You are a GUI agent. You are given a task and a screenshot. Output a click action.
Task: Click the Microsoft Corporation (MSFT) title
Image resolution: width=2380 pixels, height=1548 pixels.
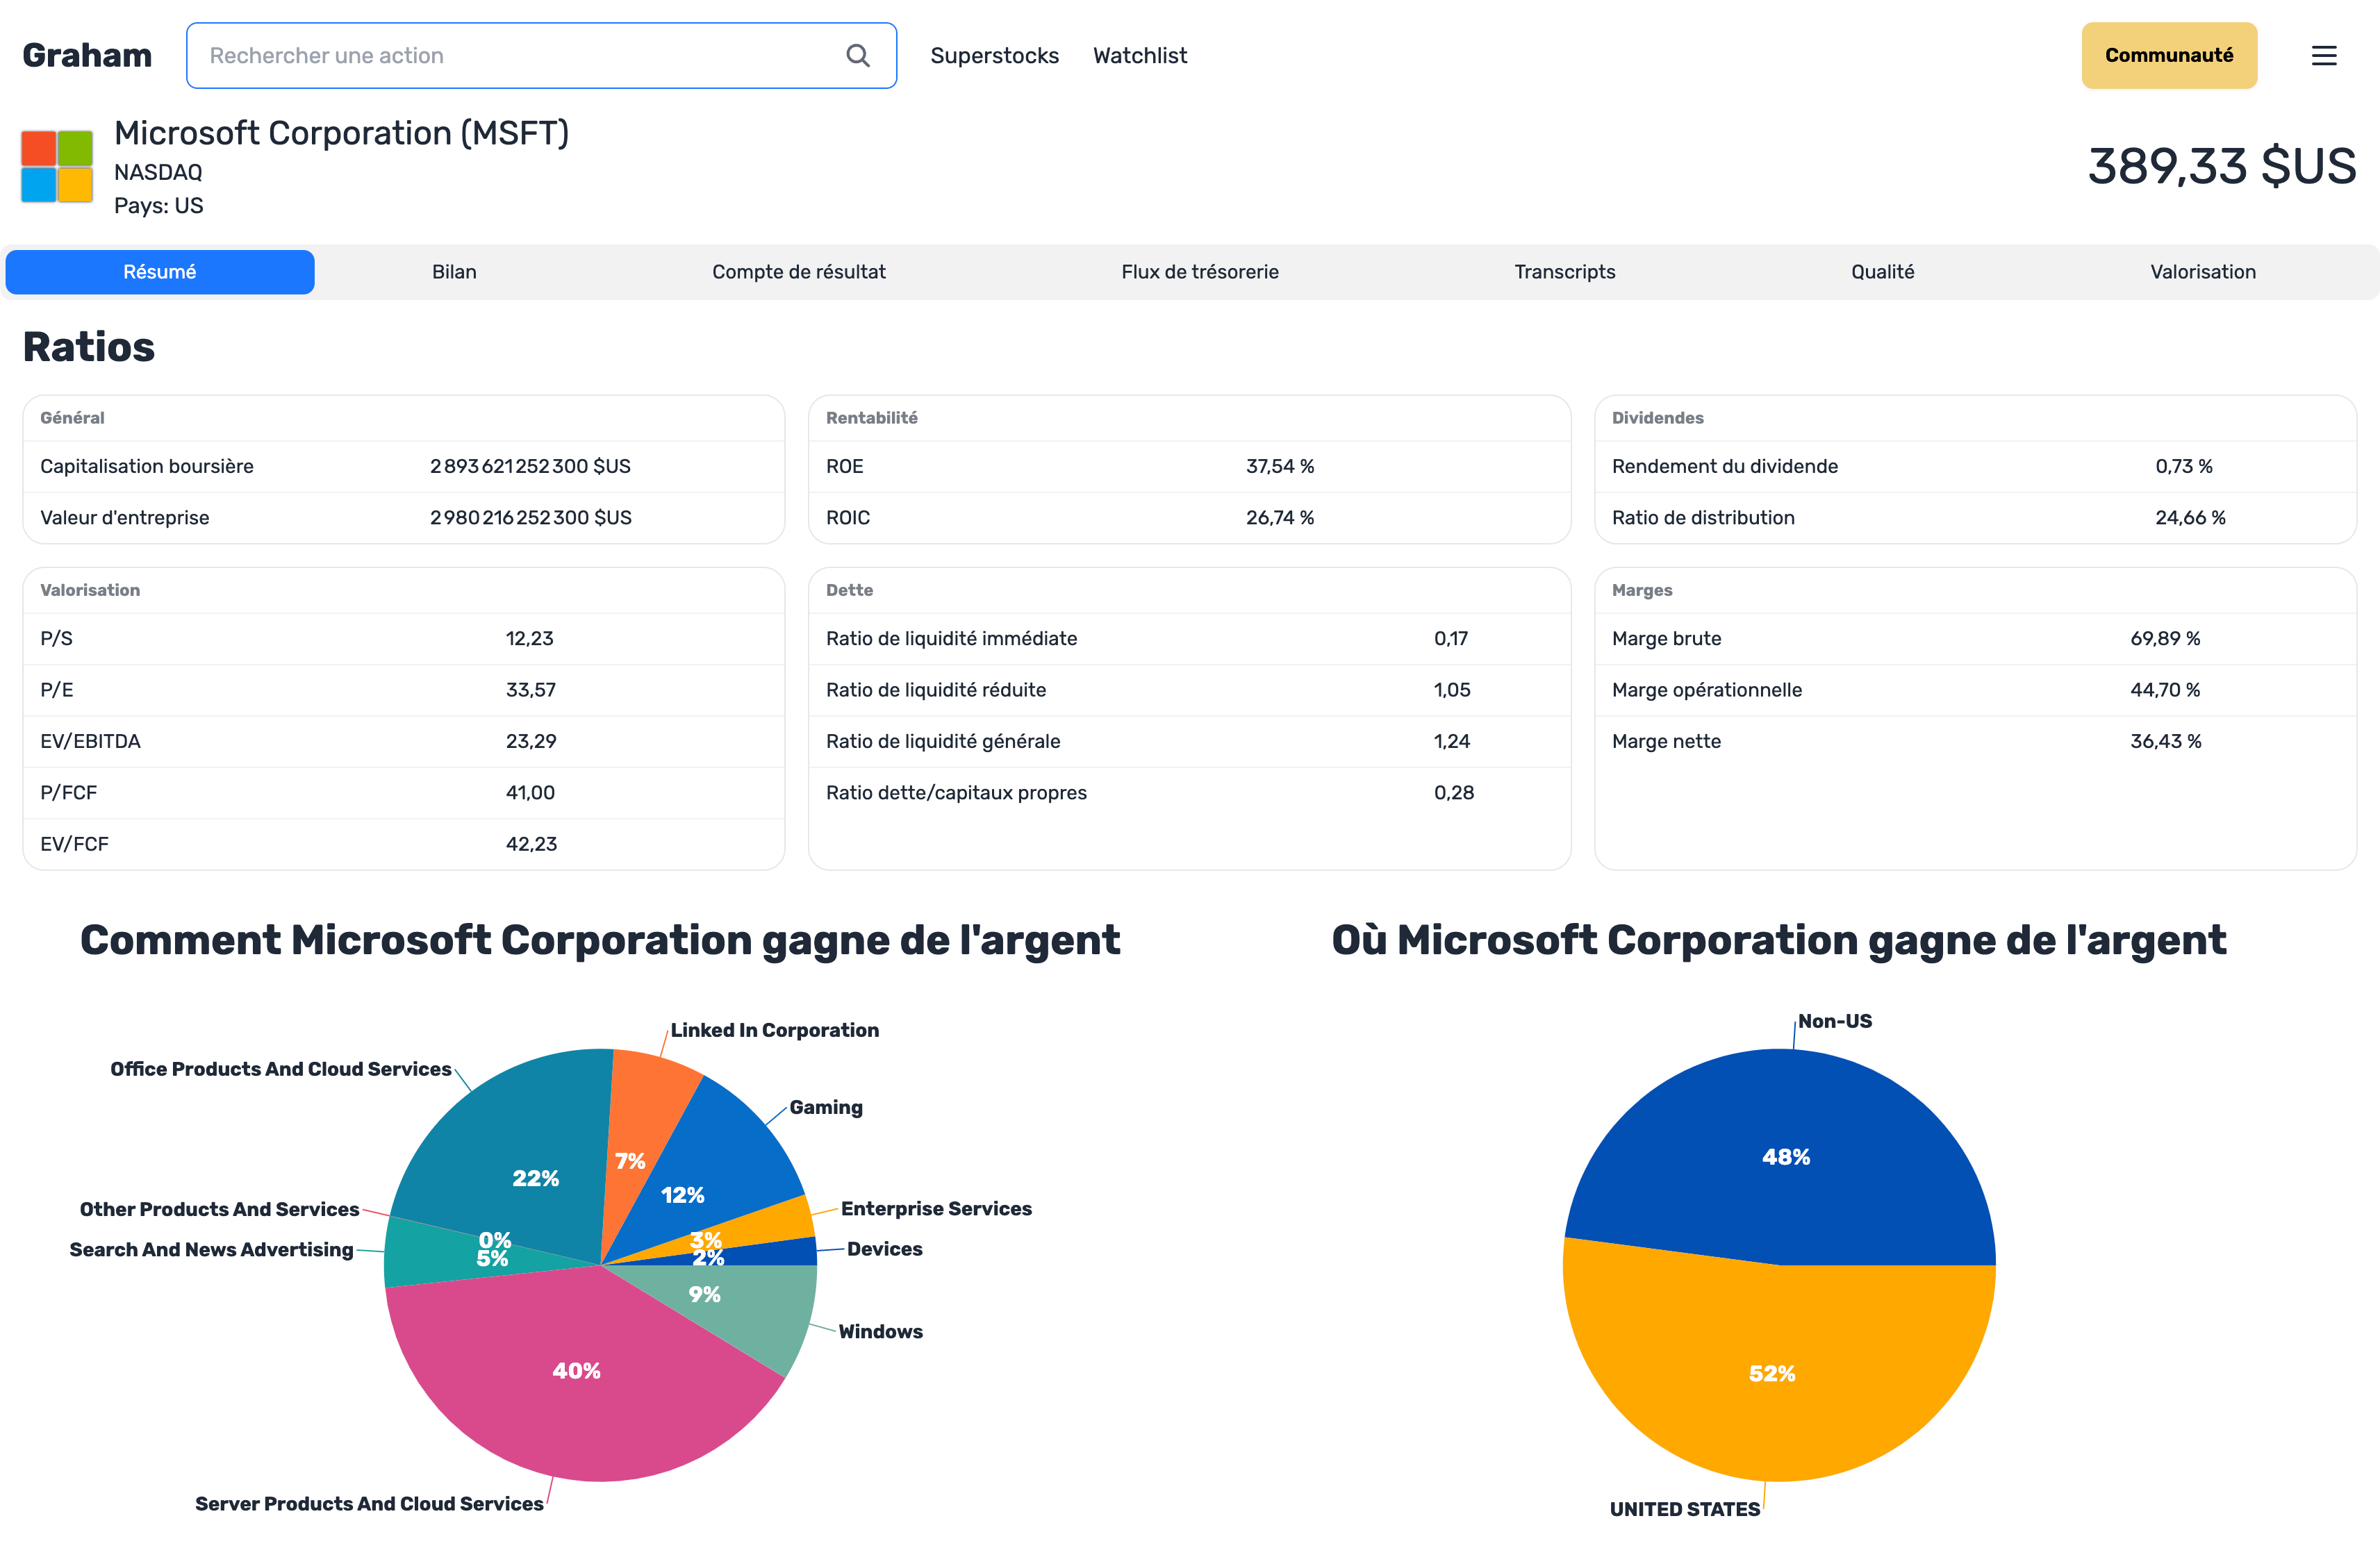click(x=341, y=133)
